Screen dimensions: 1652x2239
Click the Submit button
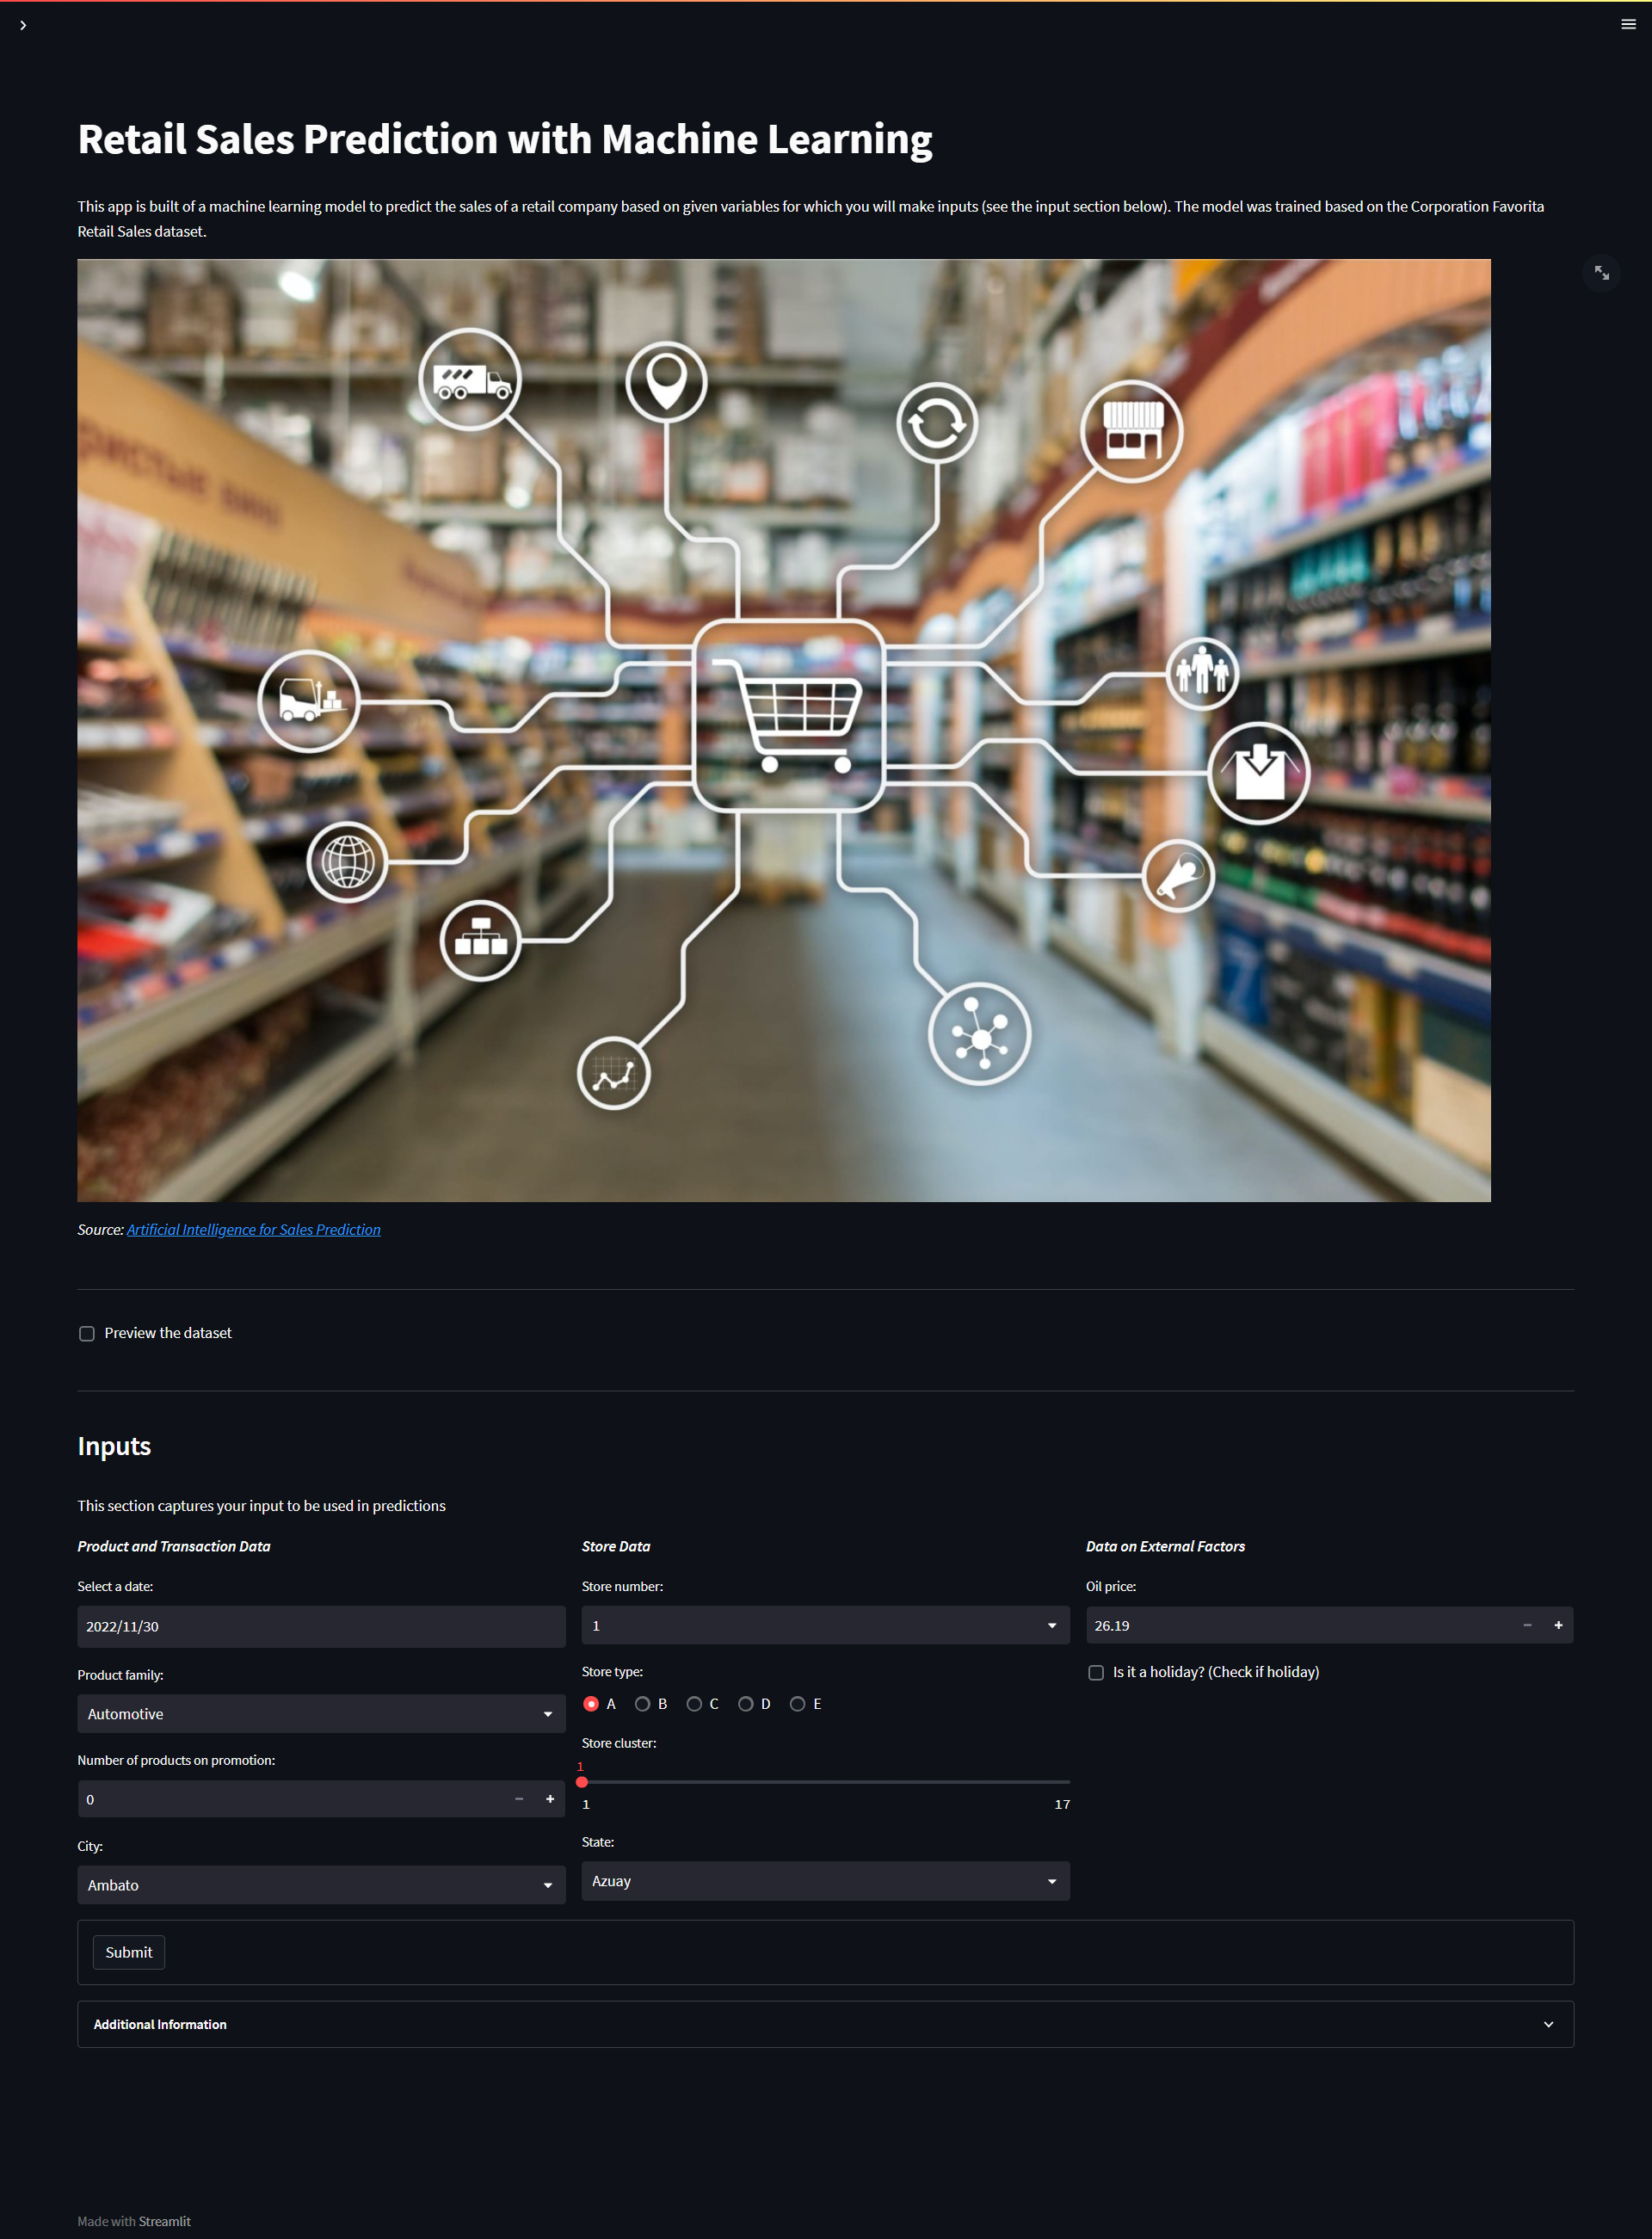[x=129, y=1952]
